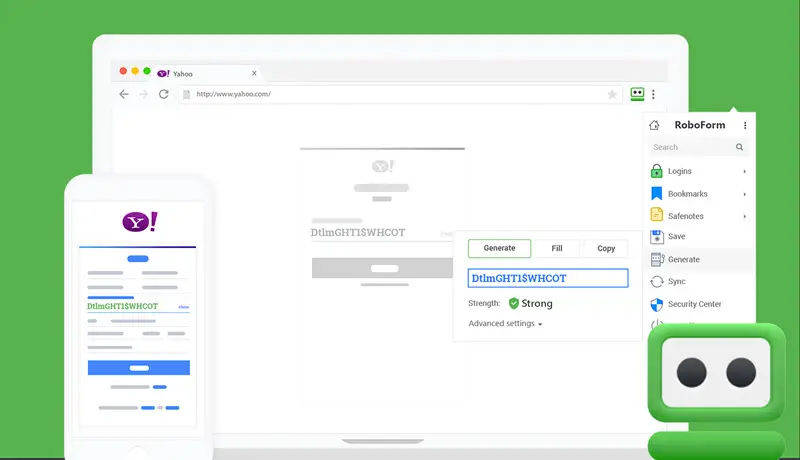Click the page icon in address bar
Image resolution: width=800 pixels, height=460 pixels.
(x=187, y=94)
